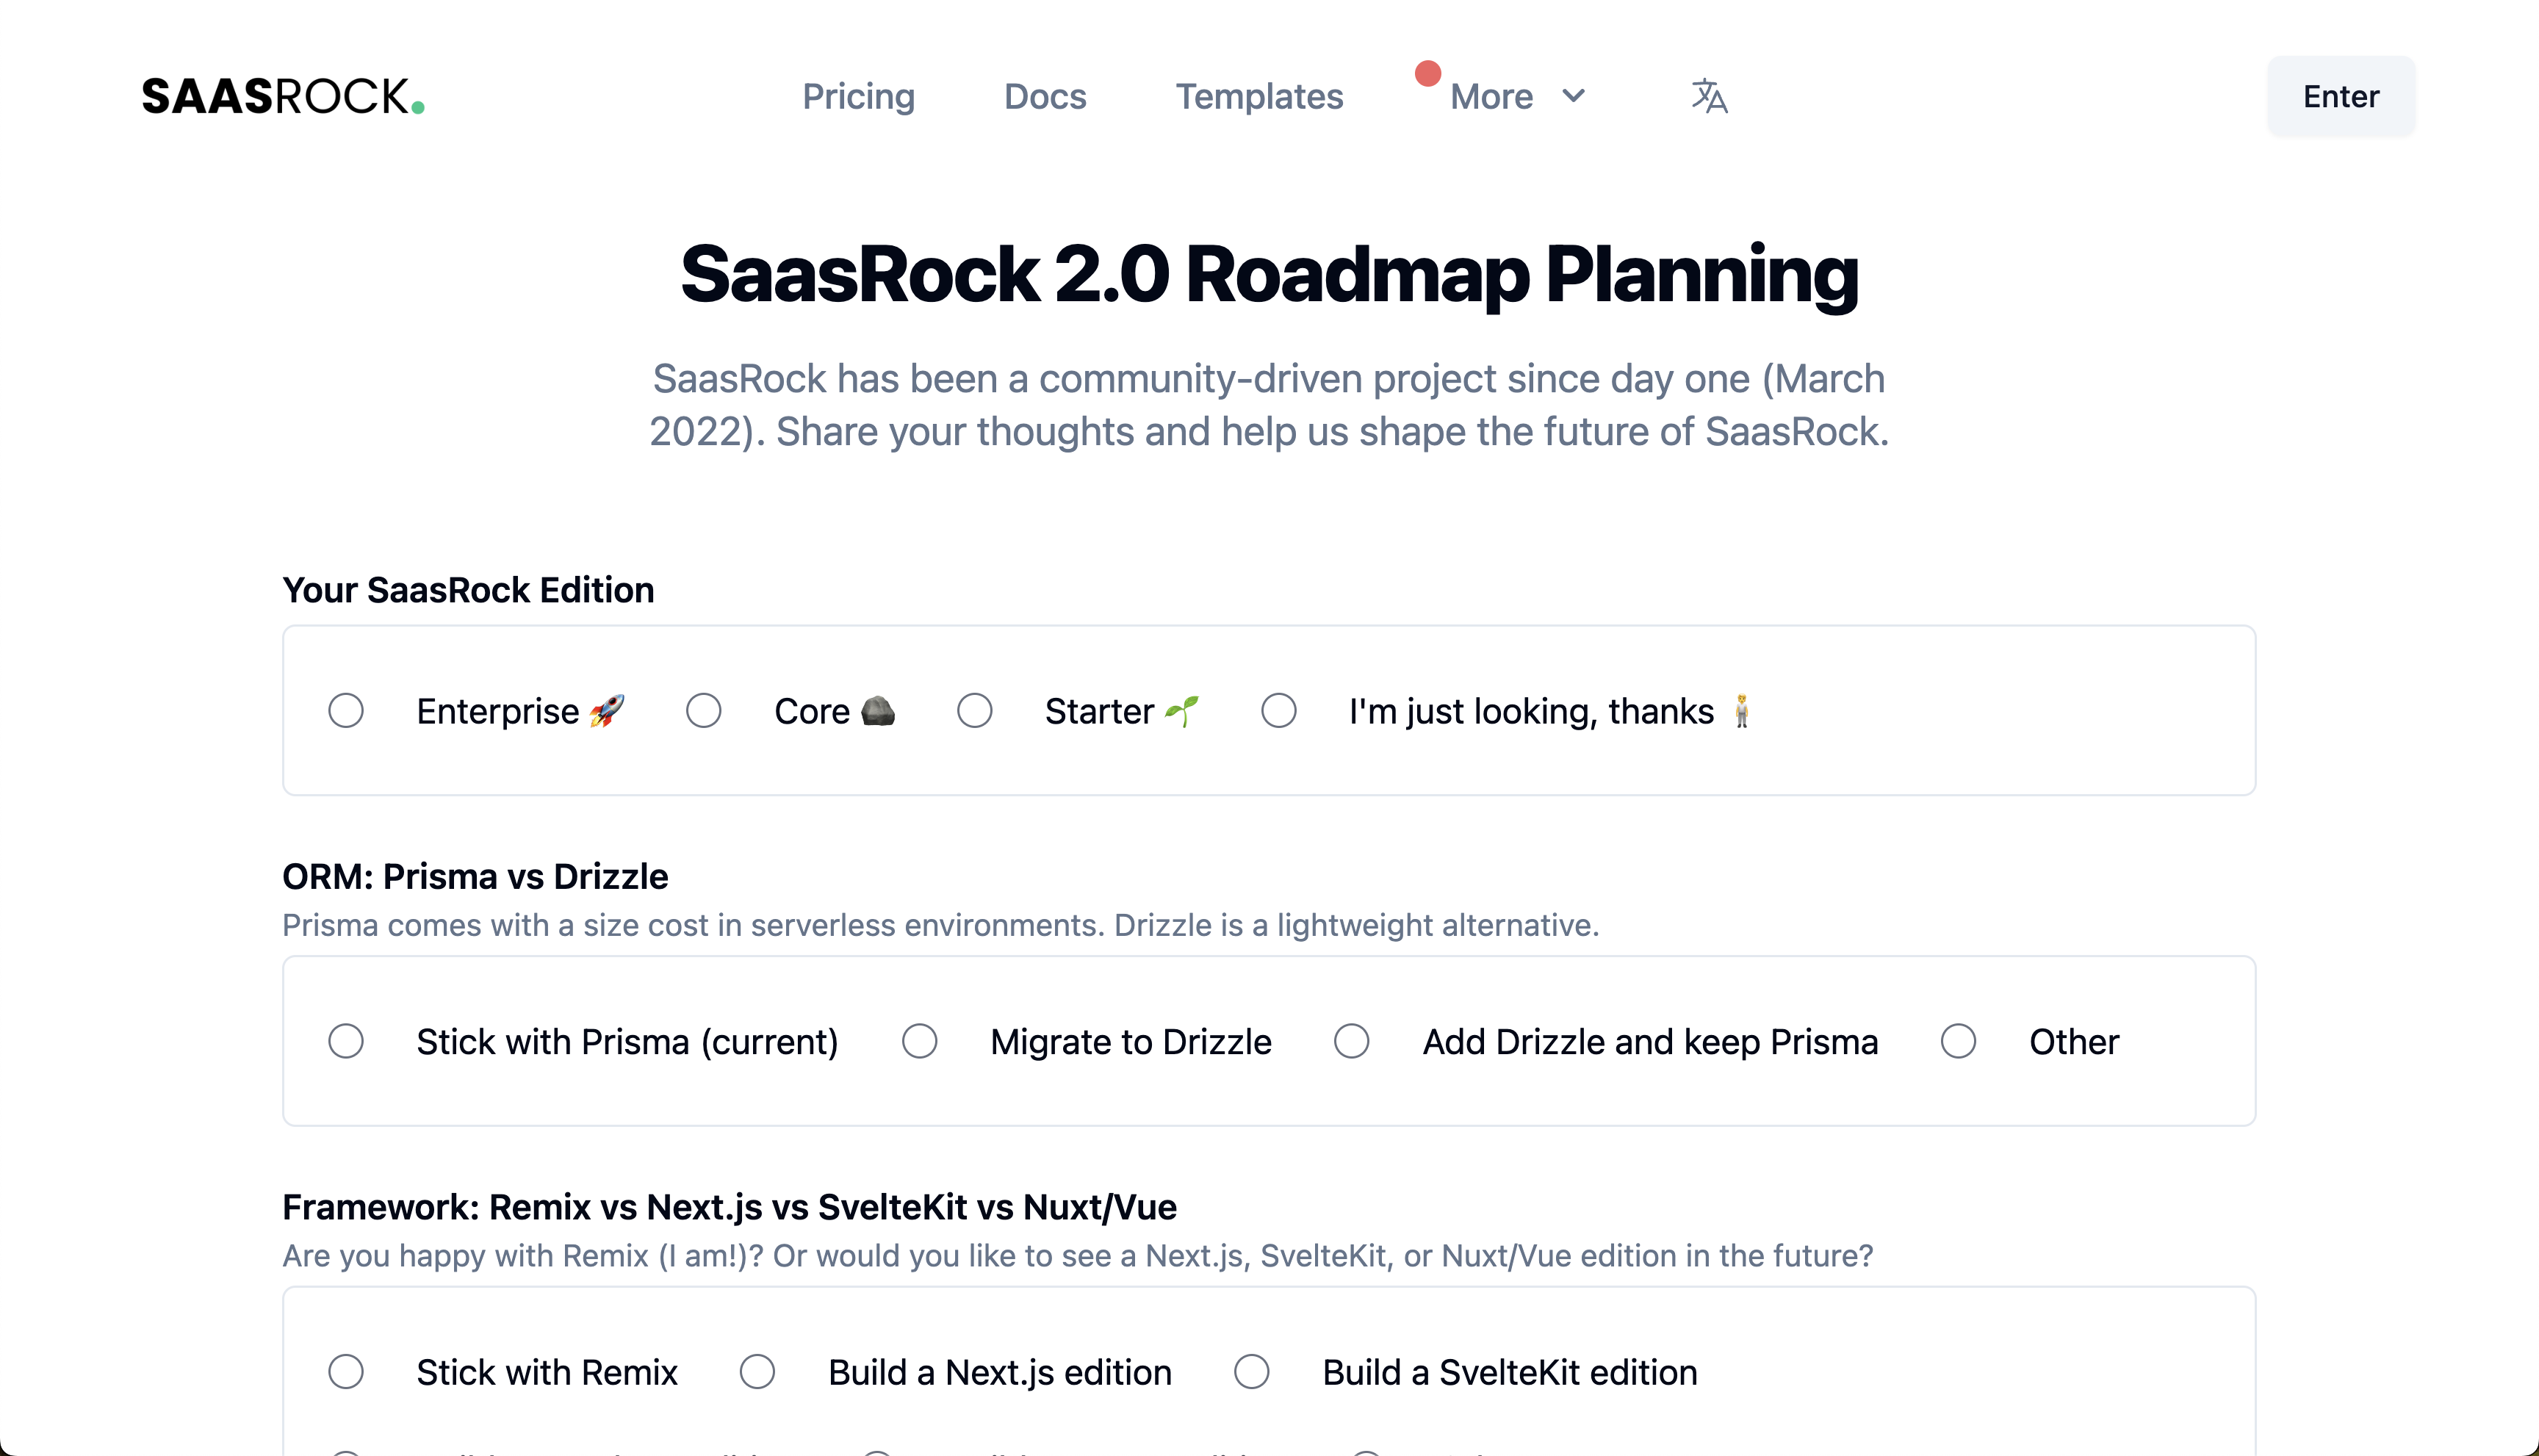This screenshot has width=2539, height=1456.
Task: Choose "Migrate to Drizzle"
Action: tap(920, 1041)
